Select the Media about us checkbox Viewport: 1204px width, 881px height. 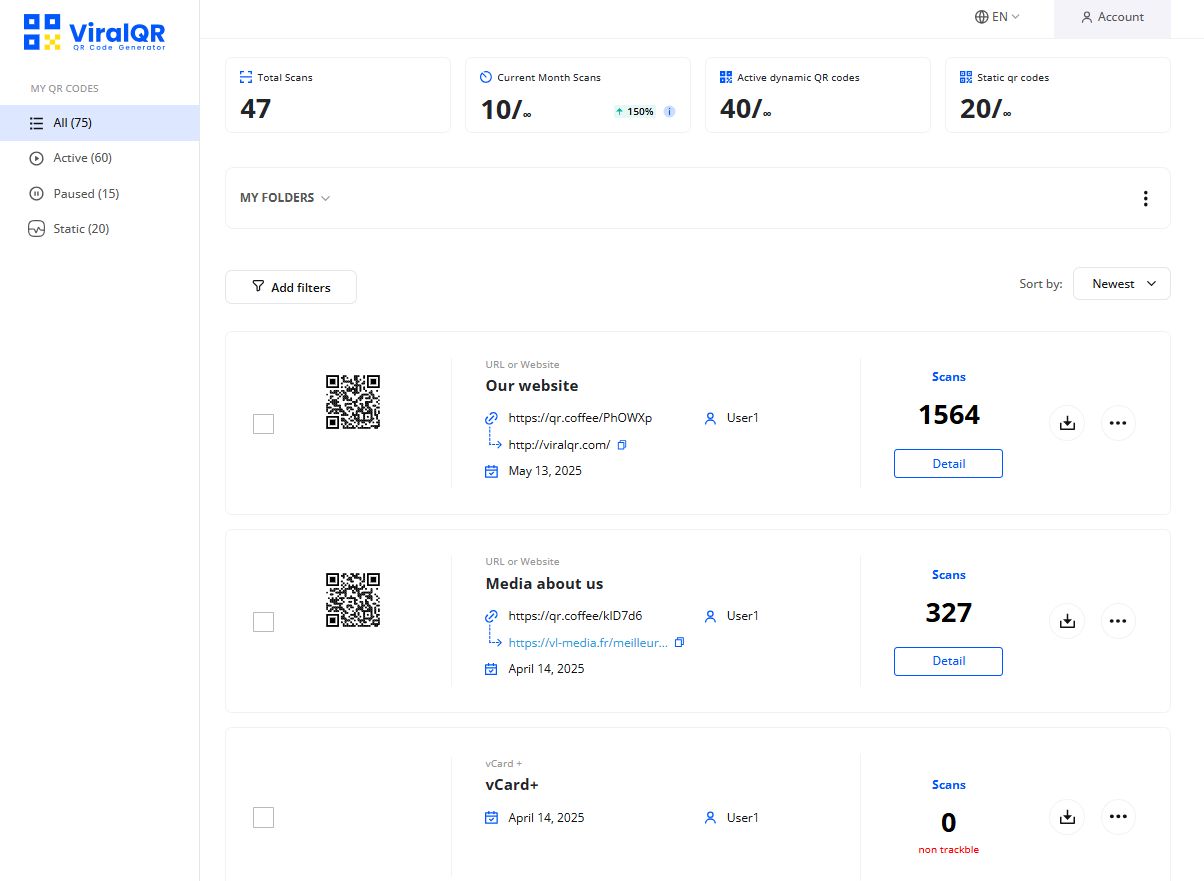[x=263, y=621]
